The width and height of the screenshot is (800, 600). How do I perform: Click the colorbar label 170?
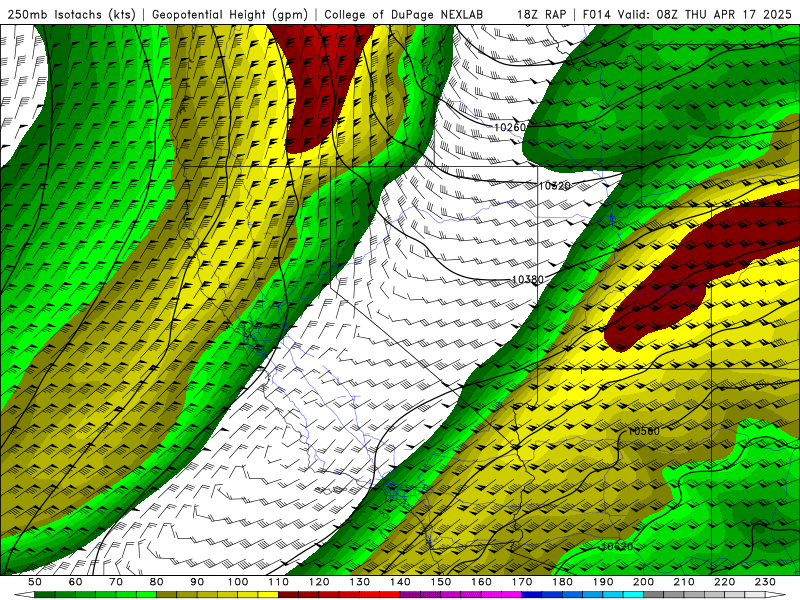coord(522,582)
